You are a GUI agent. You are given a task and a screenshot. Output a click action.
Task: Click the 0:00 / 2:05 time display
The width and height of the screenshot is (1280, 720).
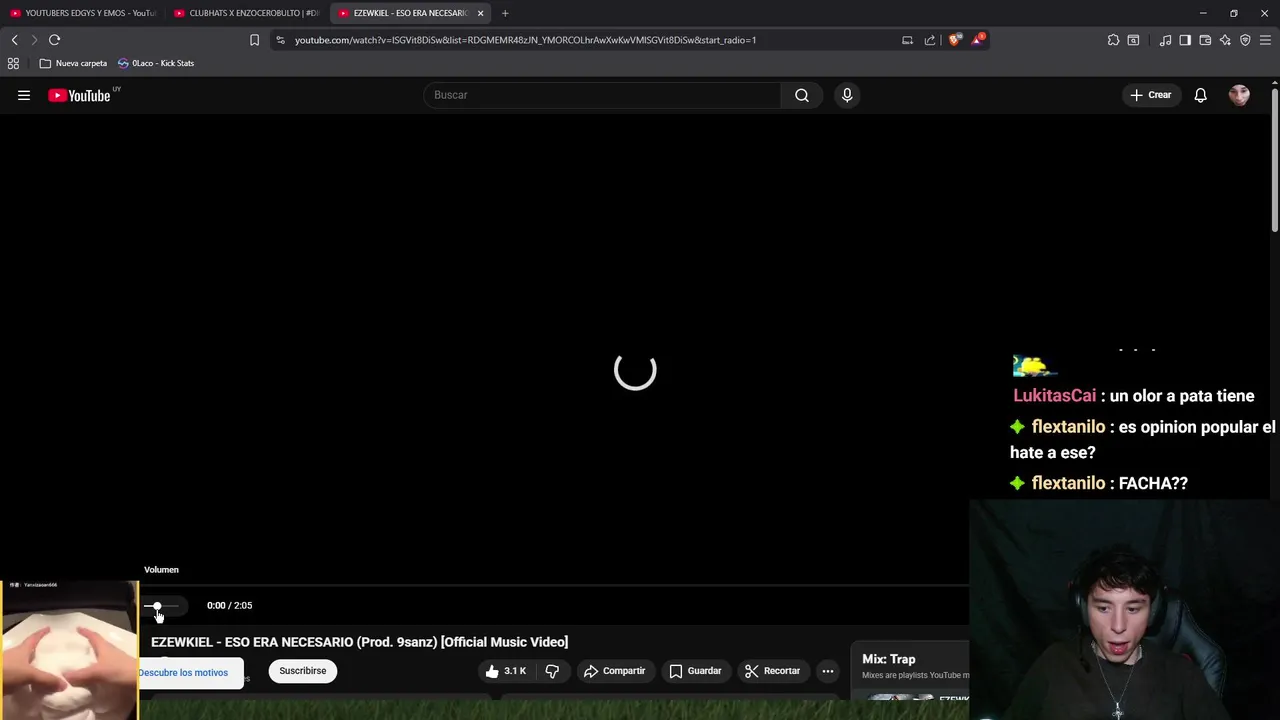pyautogui.click(x=230, y=605)
